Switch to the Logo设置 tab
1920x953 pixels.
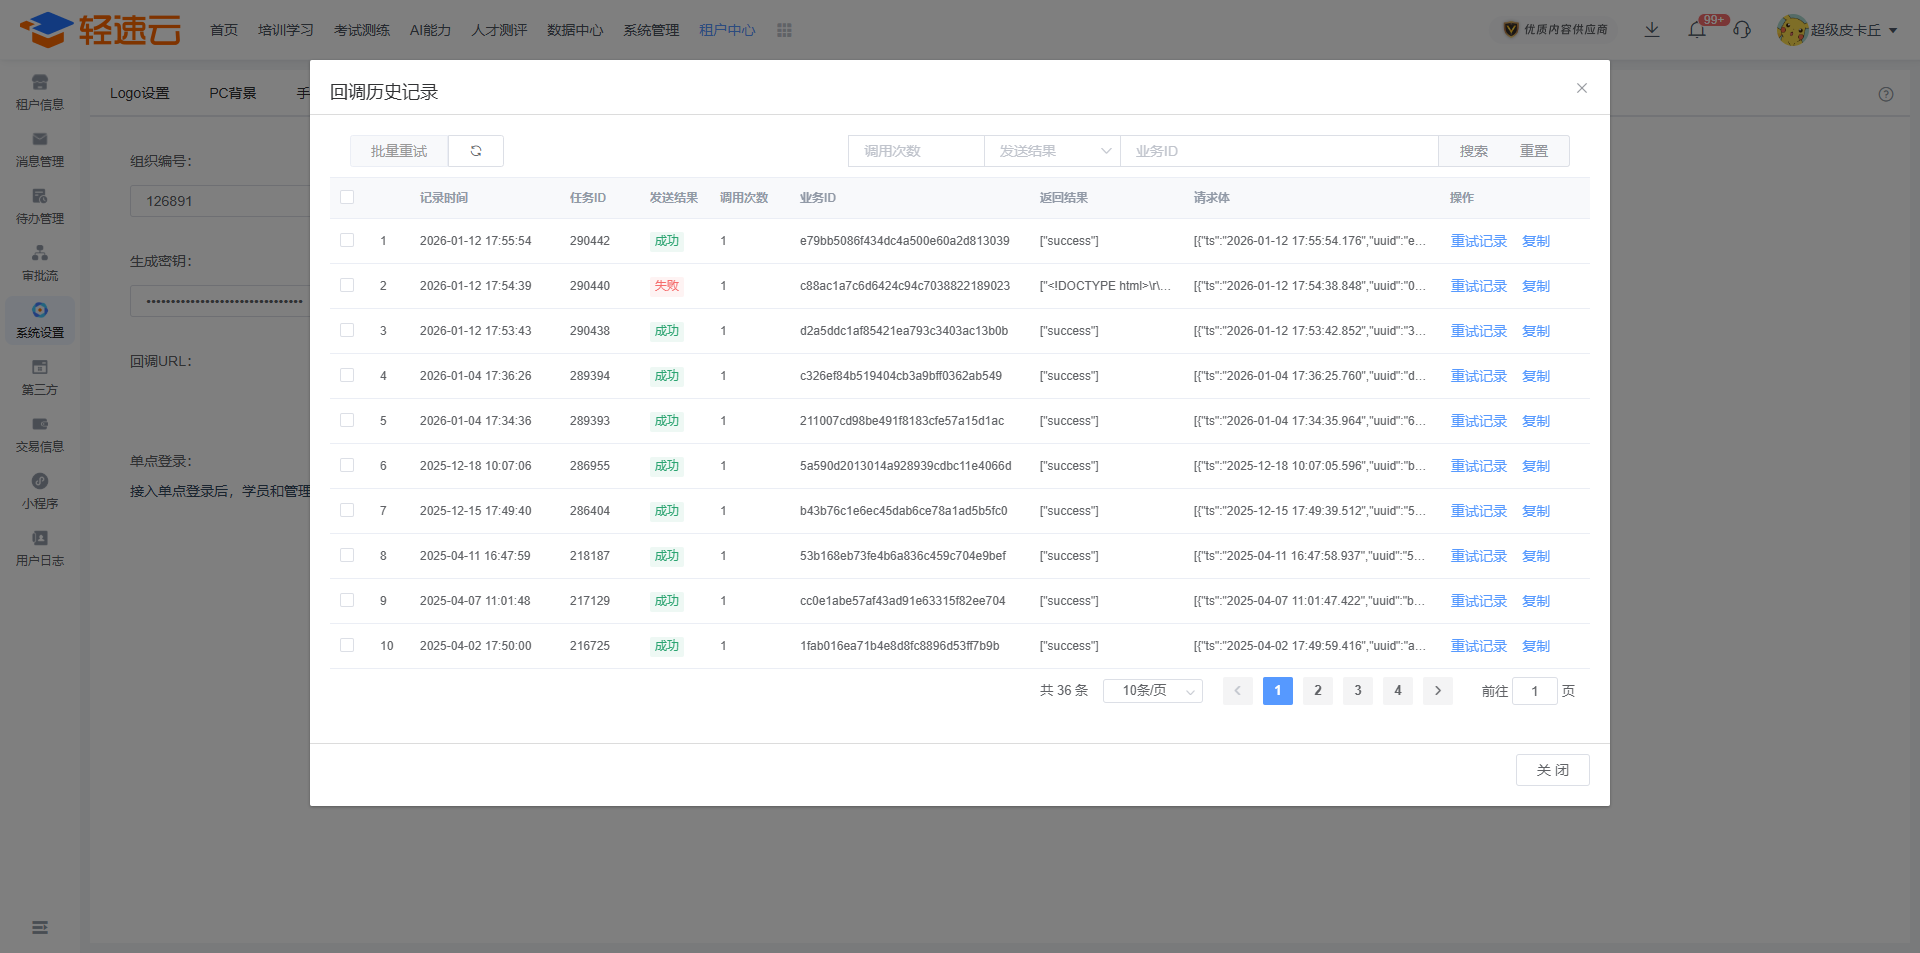(x=139, y=93)
